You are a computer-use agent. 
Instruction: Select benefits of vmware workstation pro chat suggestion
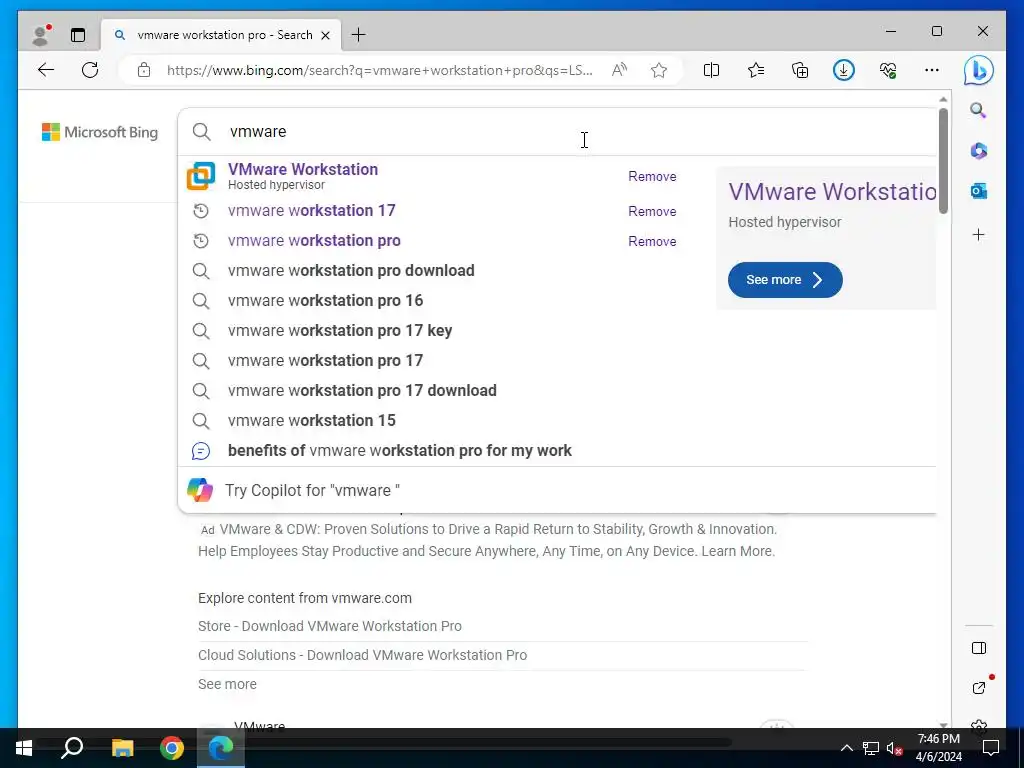(400, 451)
